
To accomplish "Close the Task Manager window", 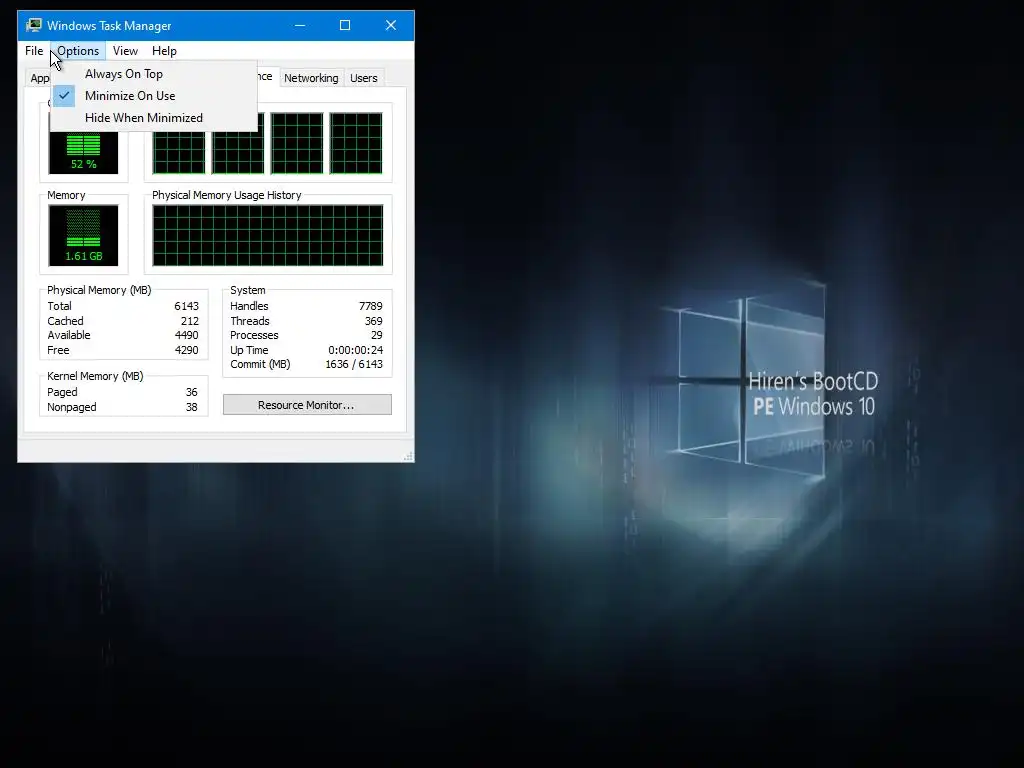I will [x=391, y=25].
